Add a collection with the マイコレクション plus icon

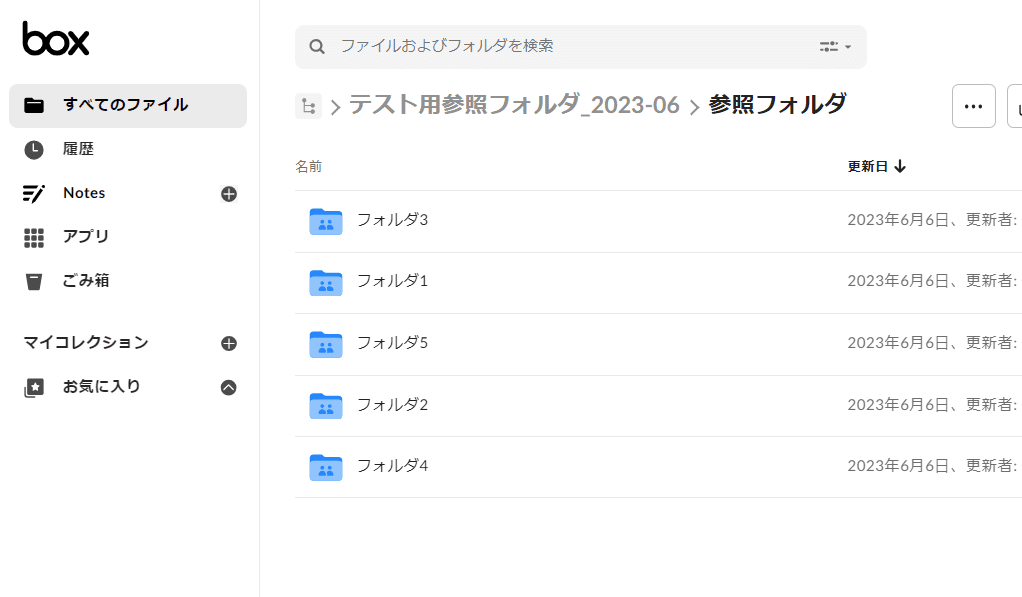(229, 343)
